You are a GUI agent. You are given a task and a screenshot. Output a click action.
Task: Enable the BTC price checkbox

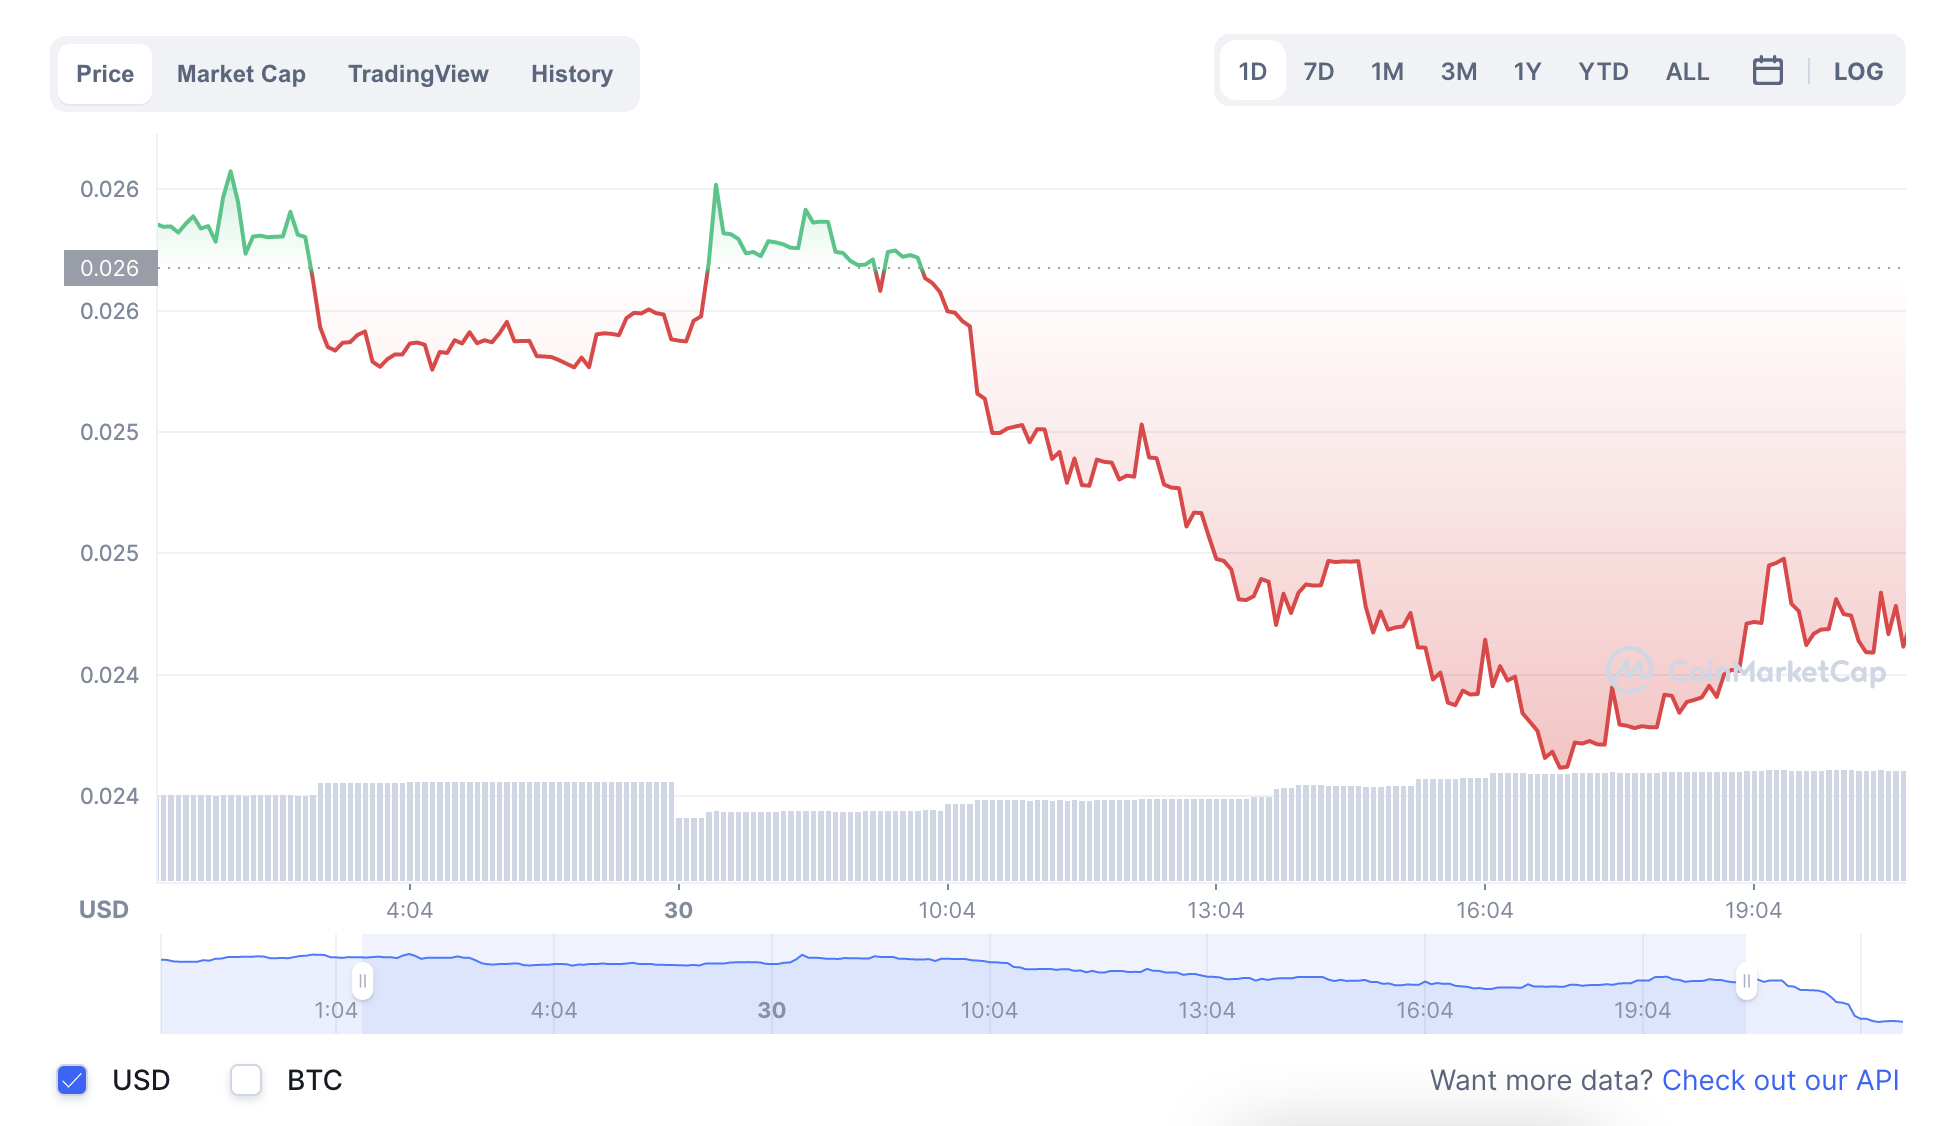coord(246,1080)
